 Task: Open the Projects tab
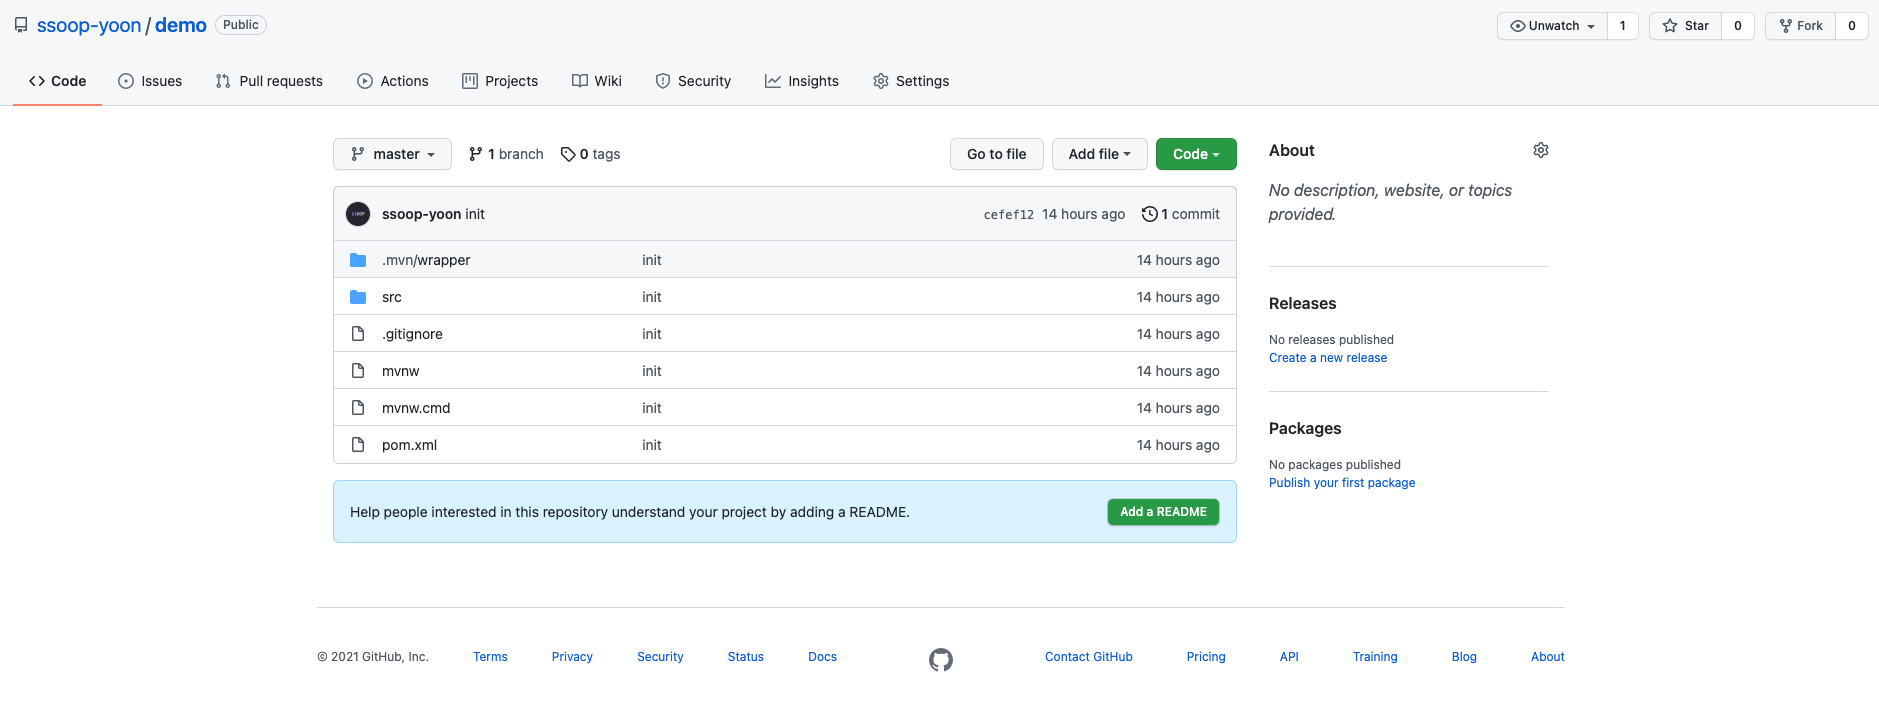tap(500, 81)
